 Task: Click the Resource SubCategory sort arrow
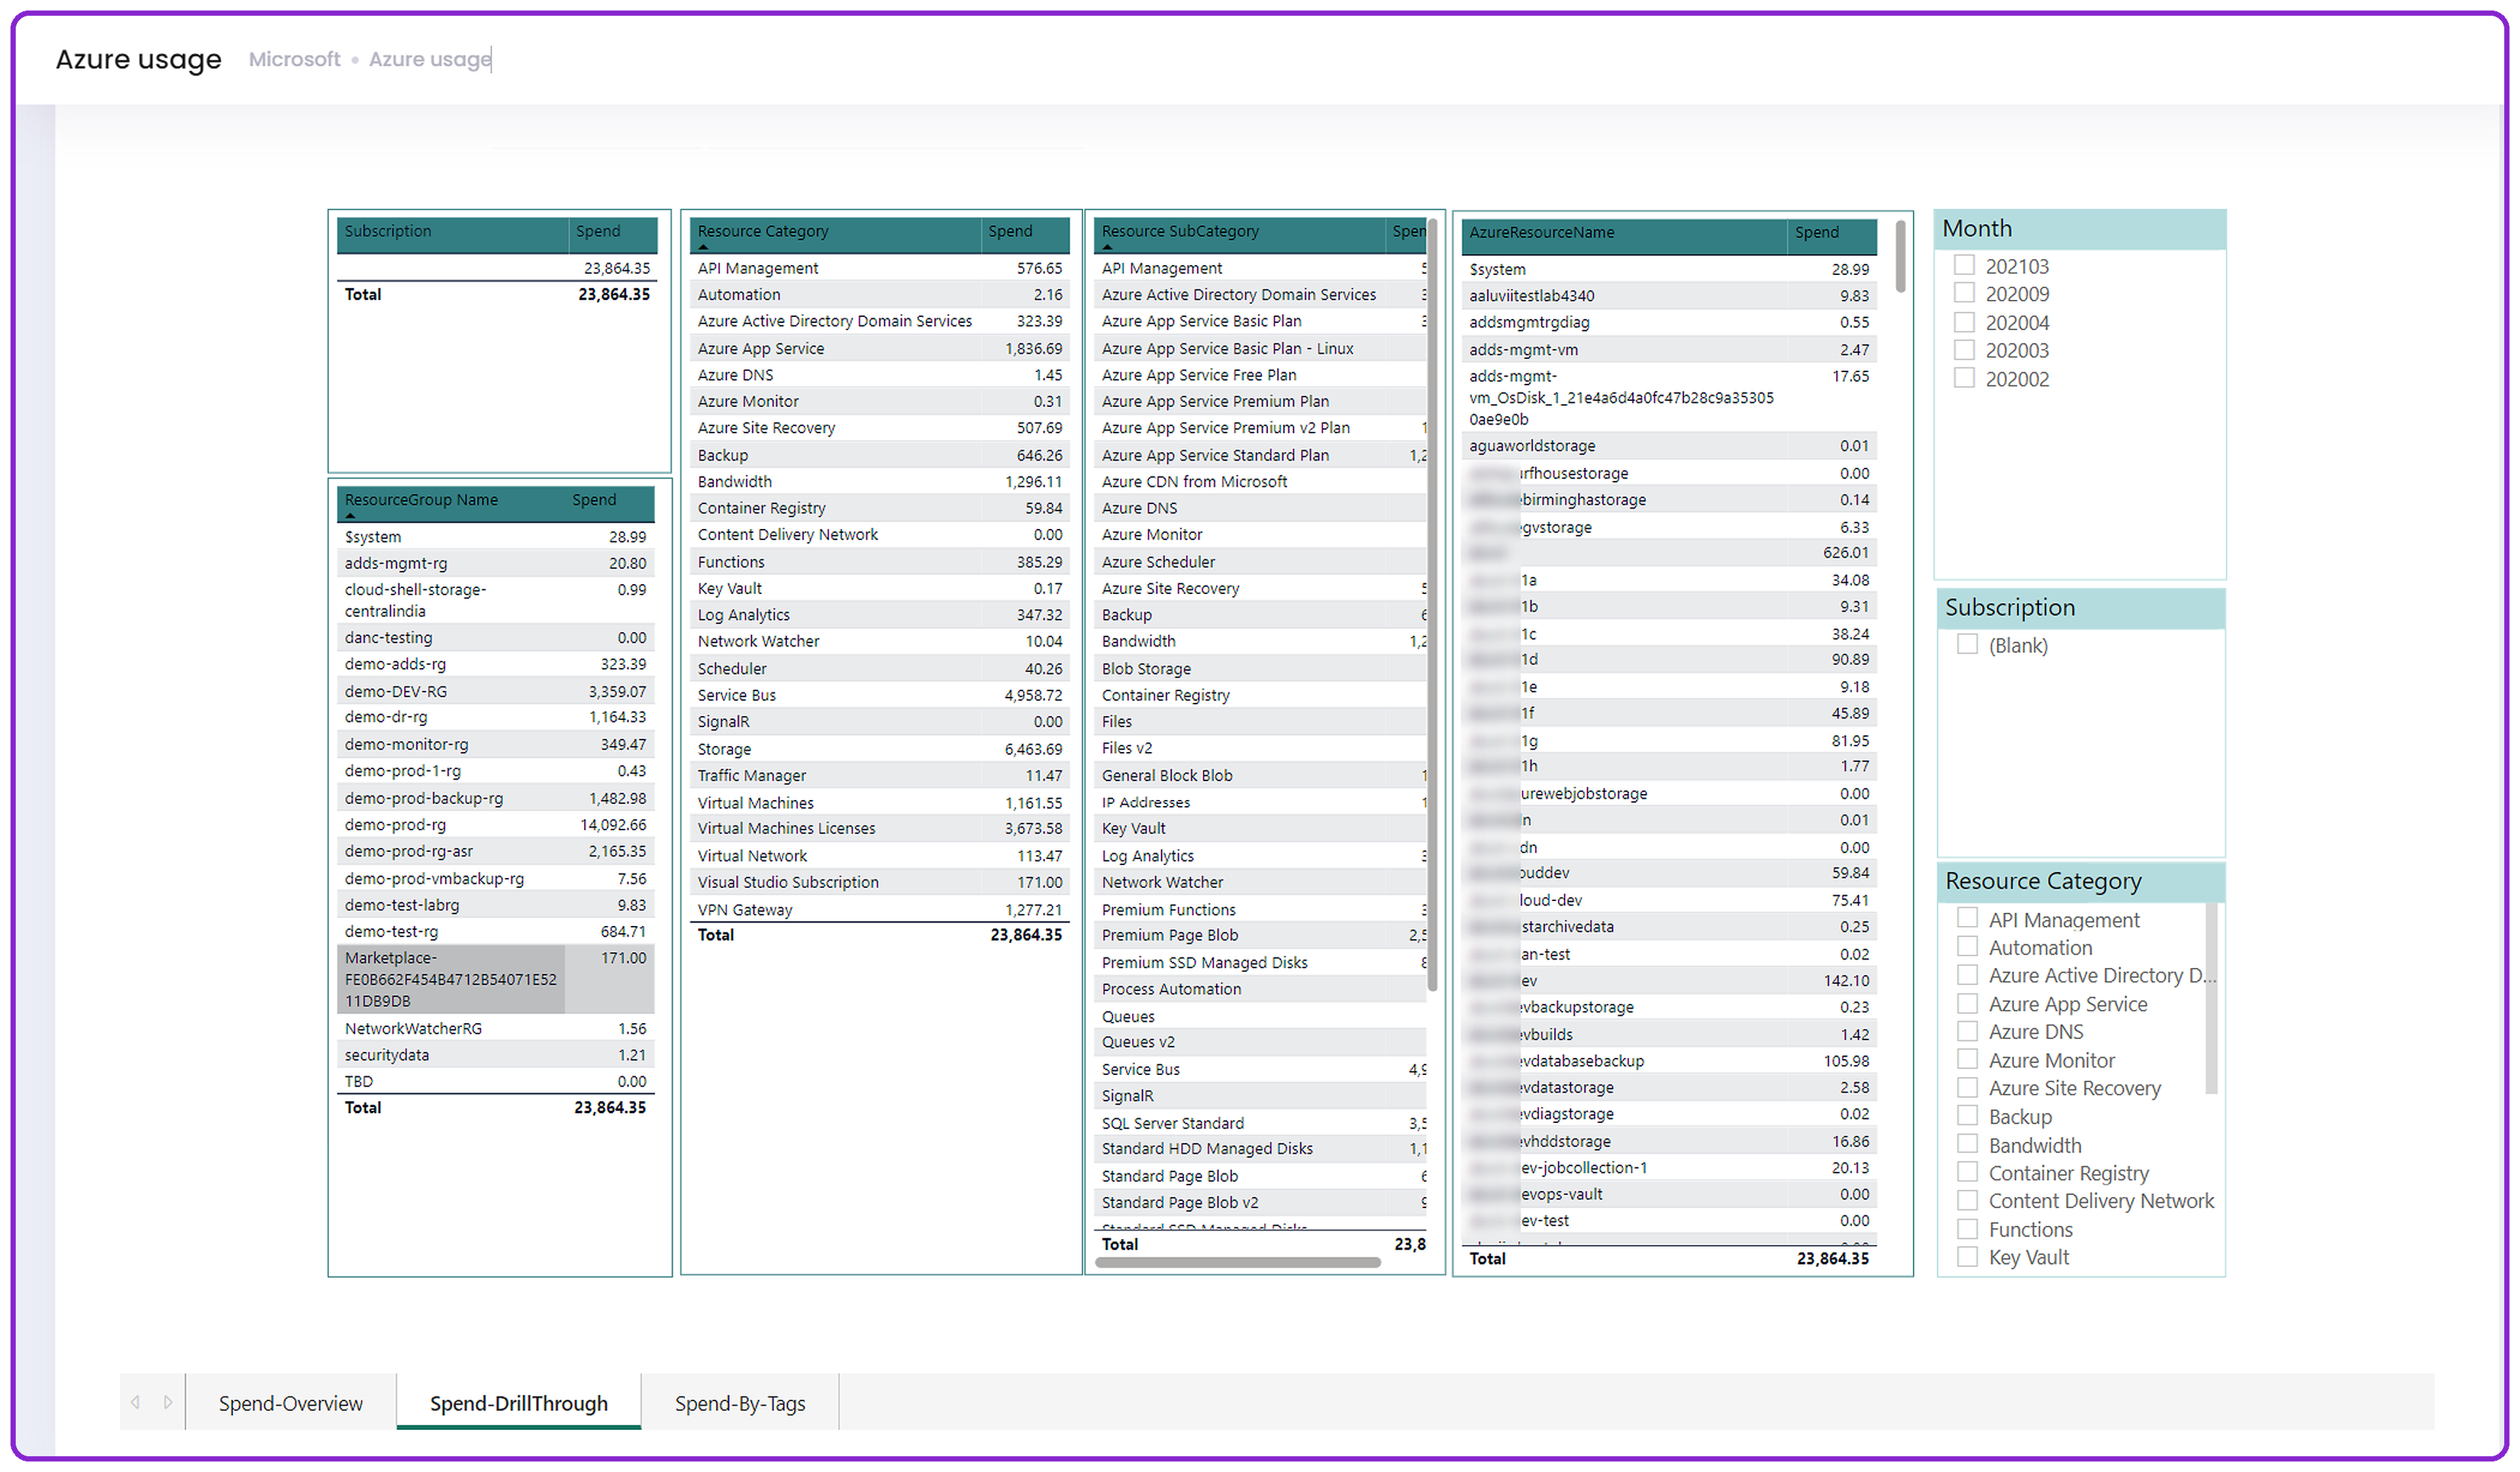coord(1107,246)
